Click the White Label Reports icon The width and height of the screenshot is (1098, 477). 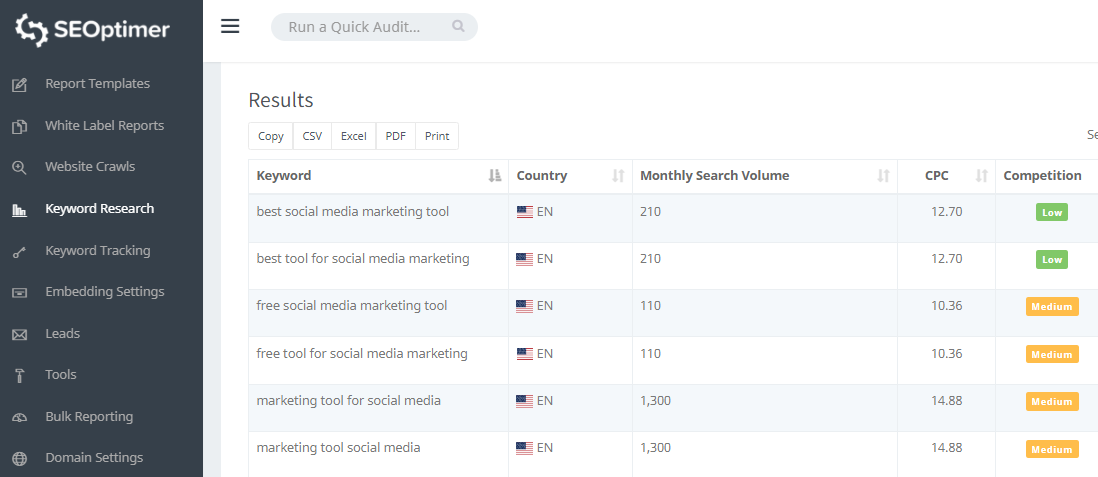click(x=19, y=127)
